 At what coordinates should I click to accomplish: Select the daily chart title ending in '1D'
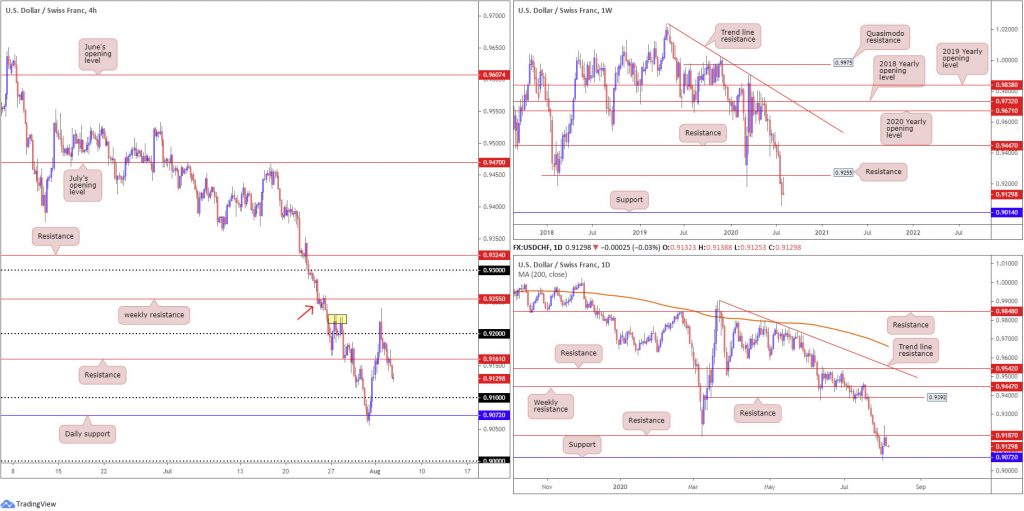pyautogui.click(x=566, y=264)
